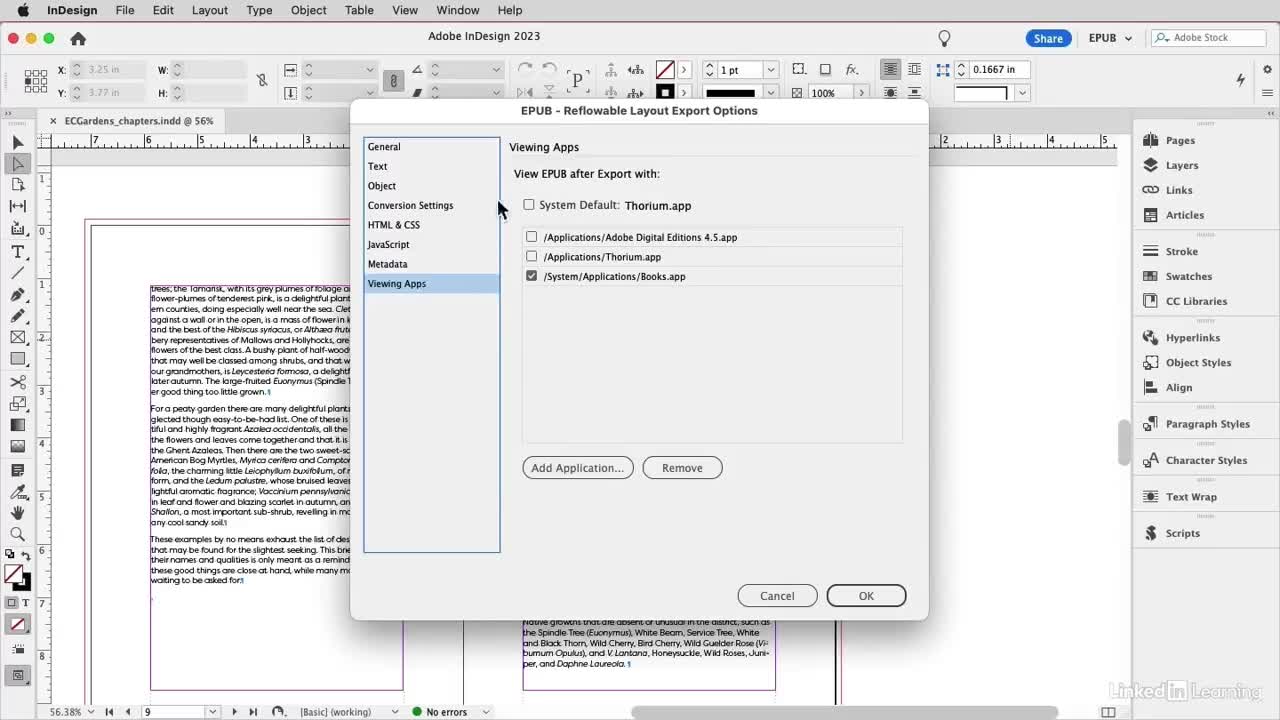
Task: Click the Add Application... button
Action: click(578, 468)
